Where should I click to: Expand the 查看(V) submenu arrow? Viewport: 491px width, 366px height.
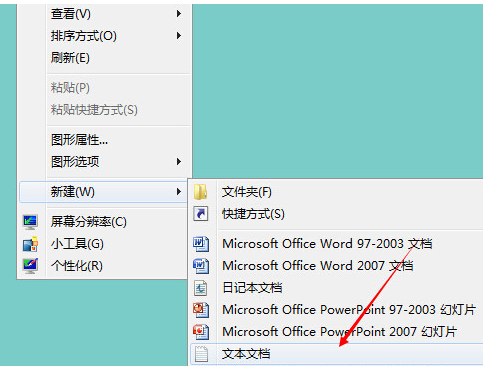tap(179, 14)
